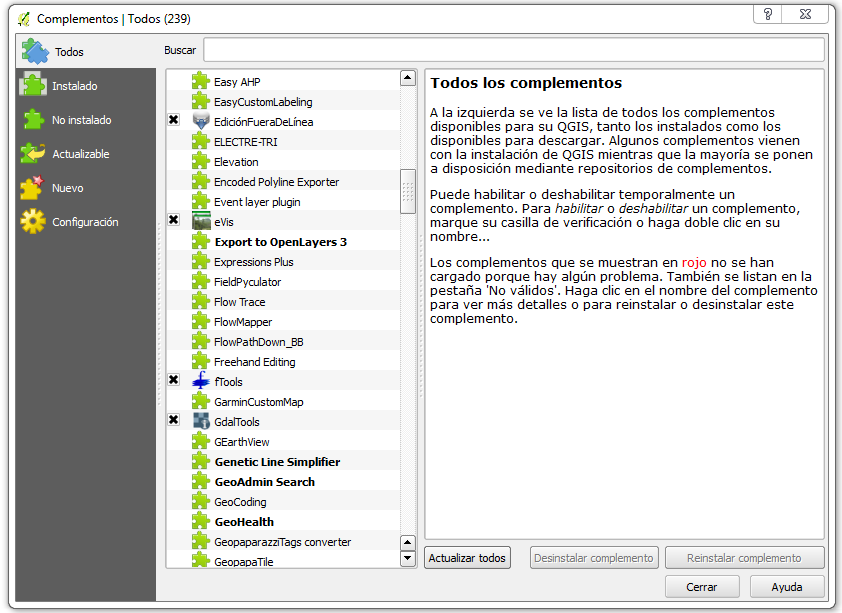Click the FieldPyculator plugin icon

[x=201, y=281]
